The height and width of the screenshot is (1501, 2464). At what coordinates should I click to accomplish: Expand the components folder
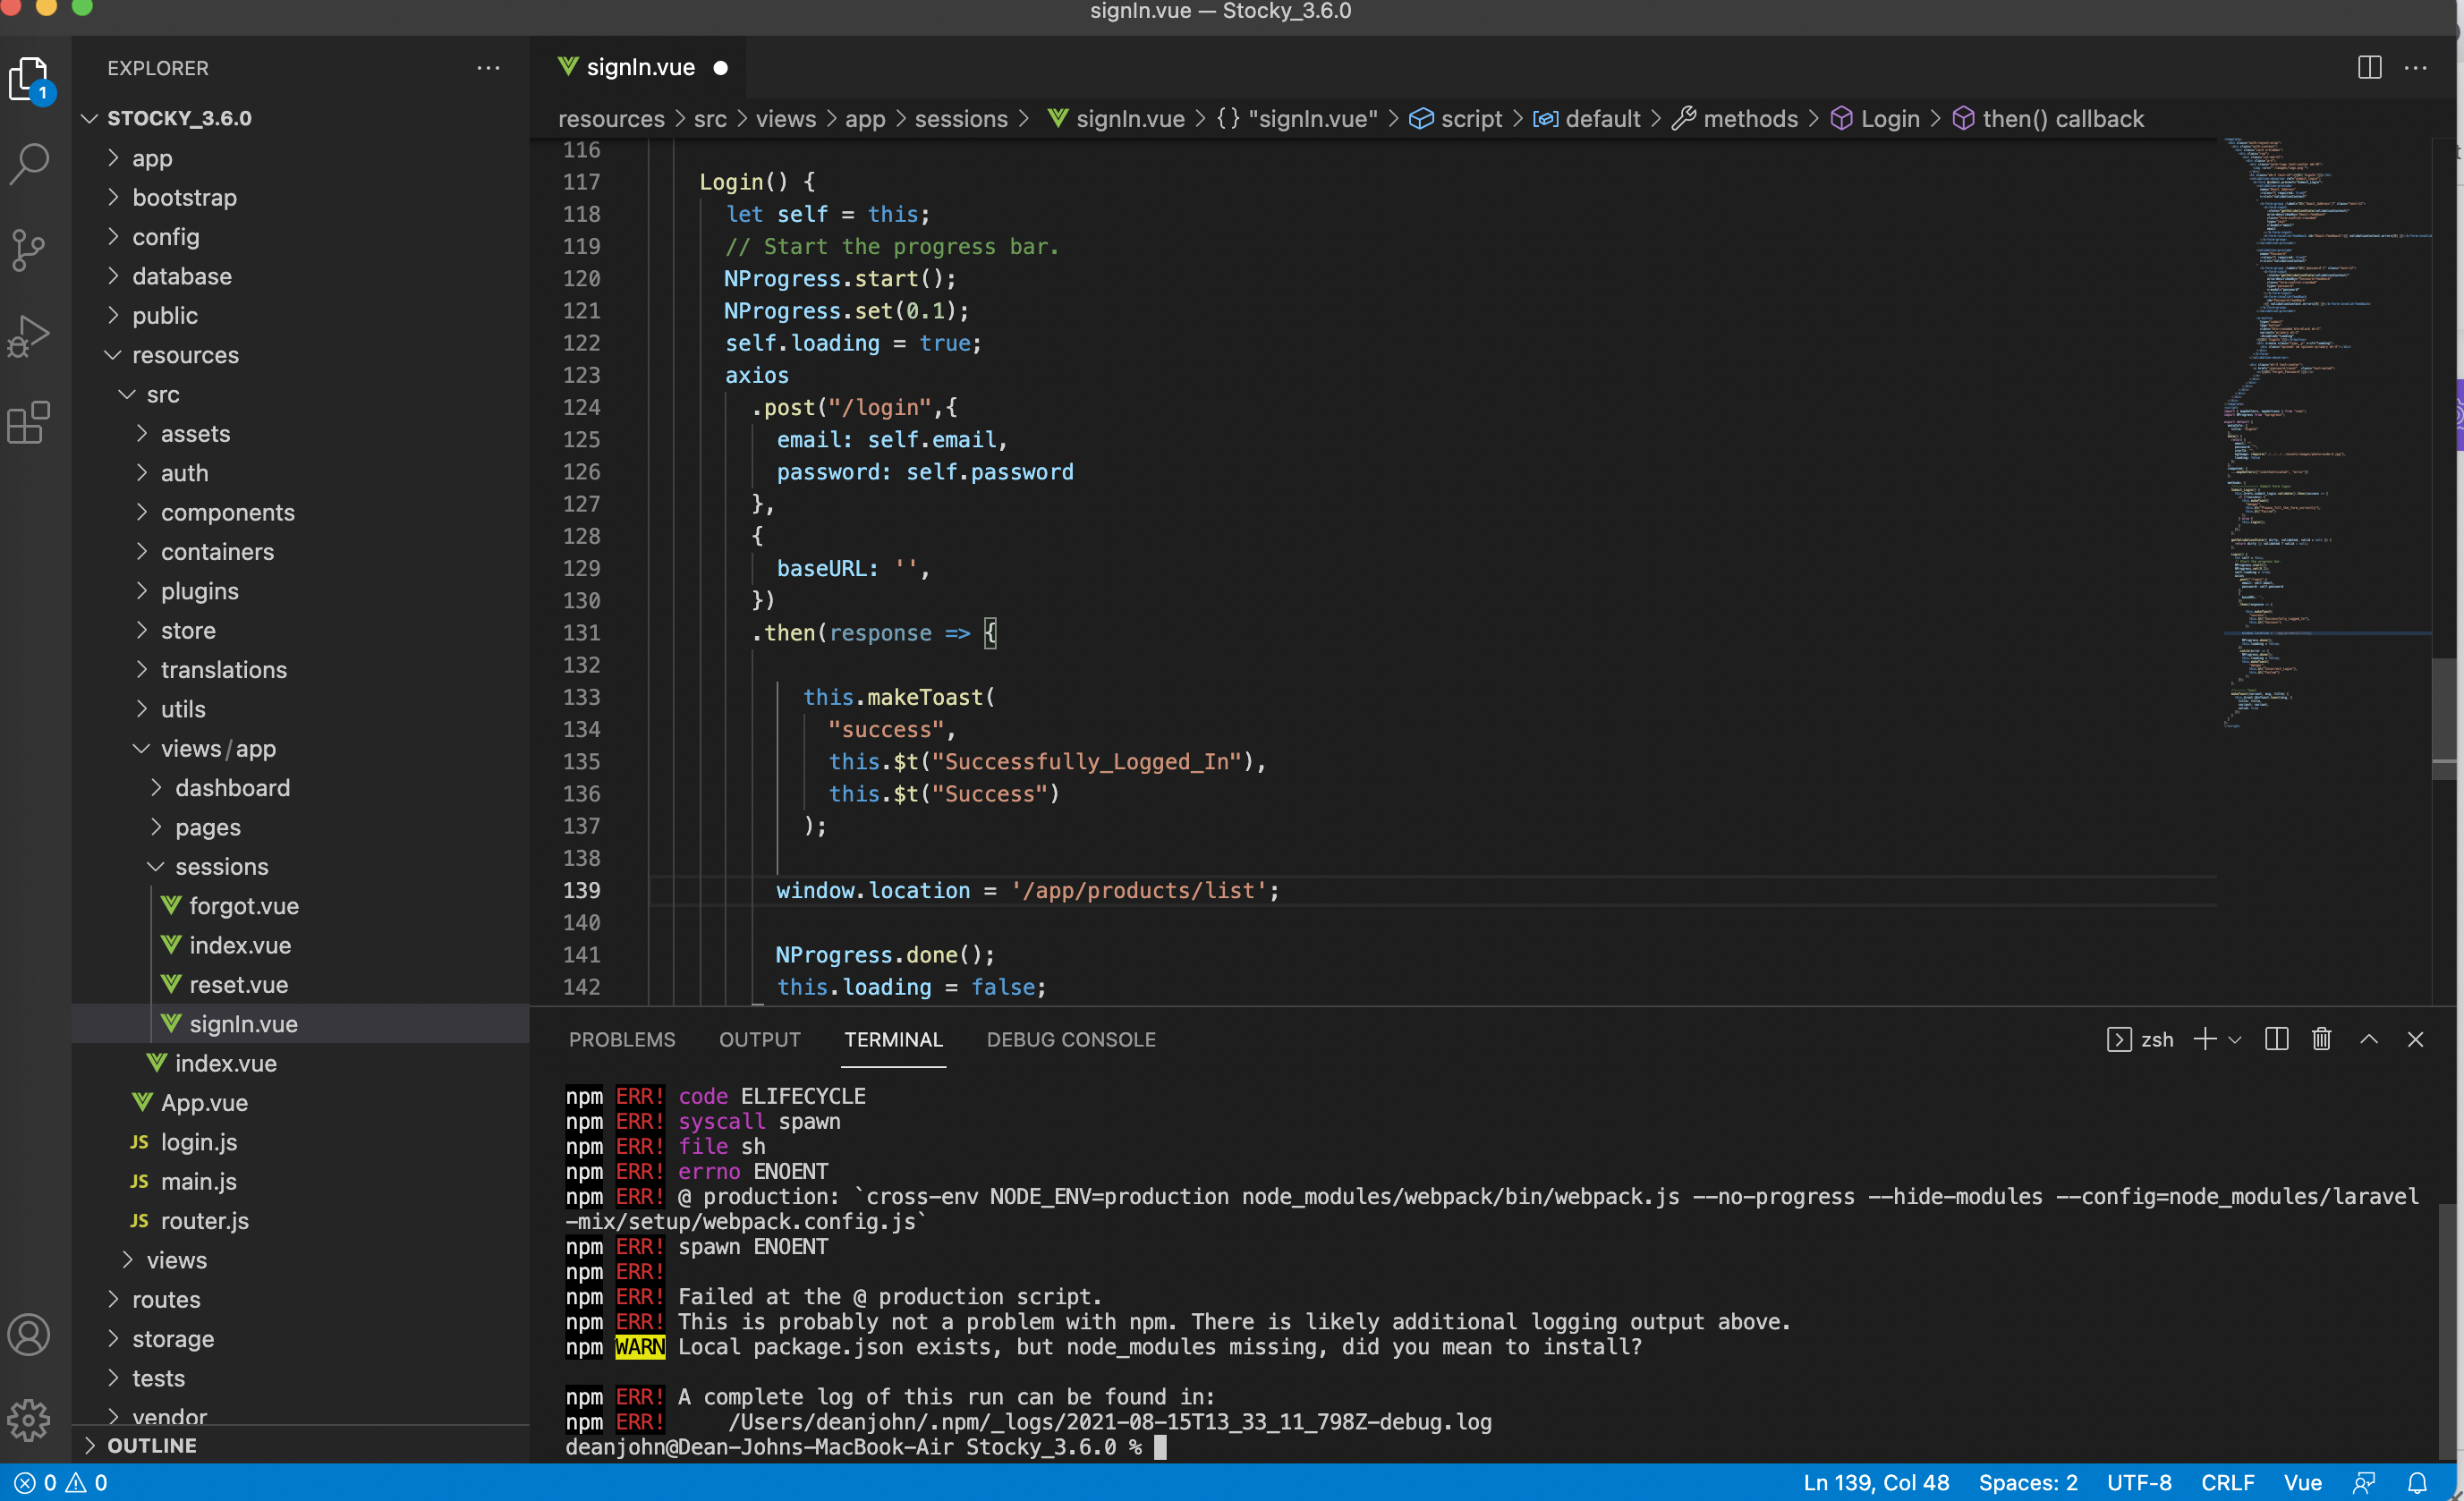coord(227,512)
